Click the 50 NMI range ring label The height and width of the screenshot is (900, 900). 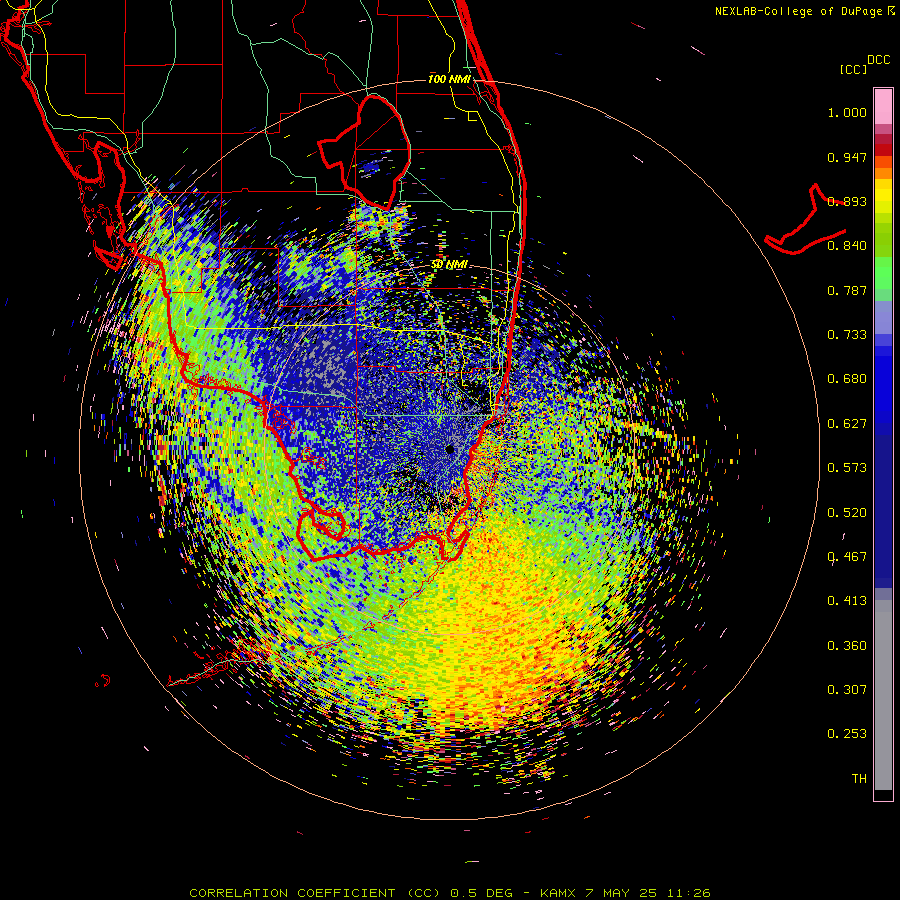(449, 265)
